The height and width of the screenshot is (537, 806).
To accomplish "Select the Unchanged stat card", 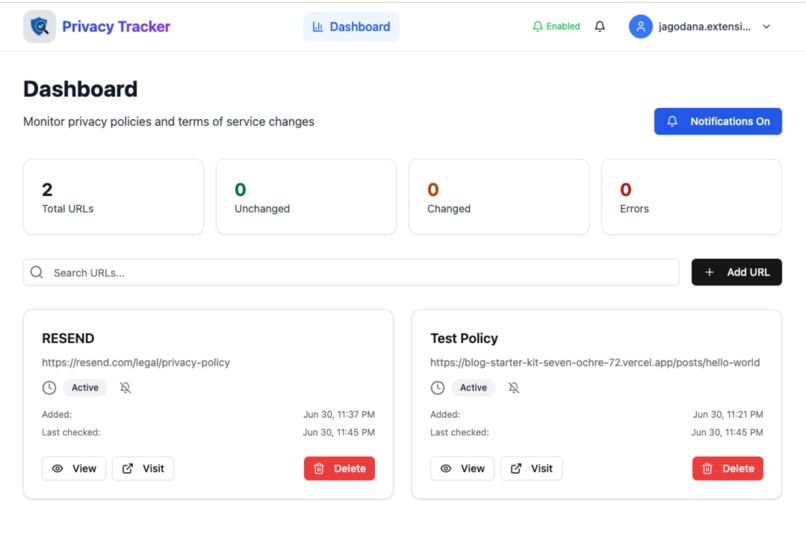I will (x=306, y=197).
